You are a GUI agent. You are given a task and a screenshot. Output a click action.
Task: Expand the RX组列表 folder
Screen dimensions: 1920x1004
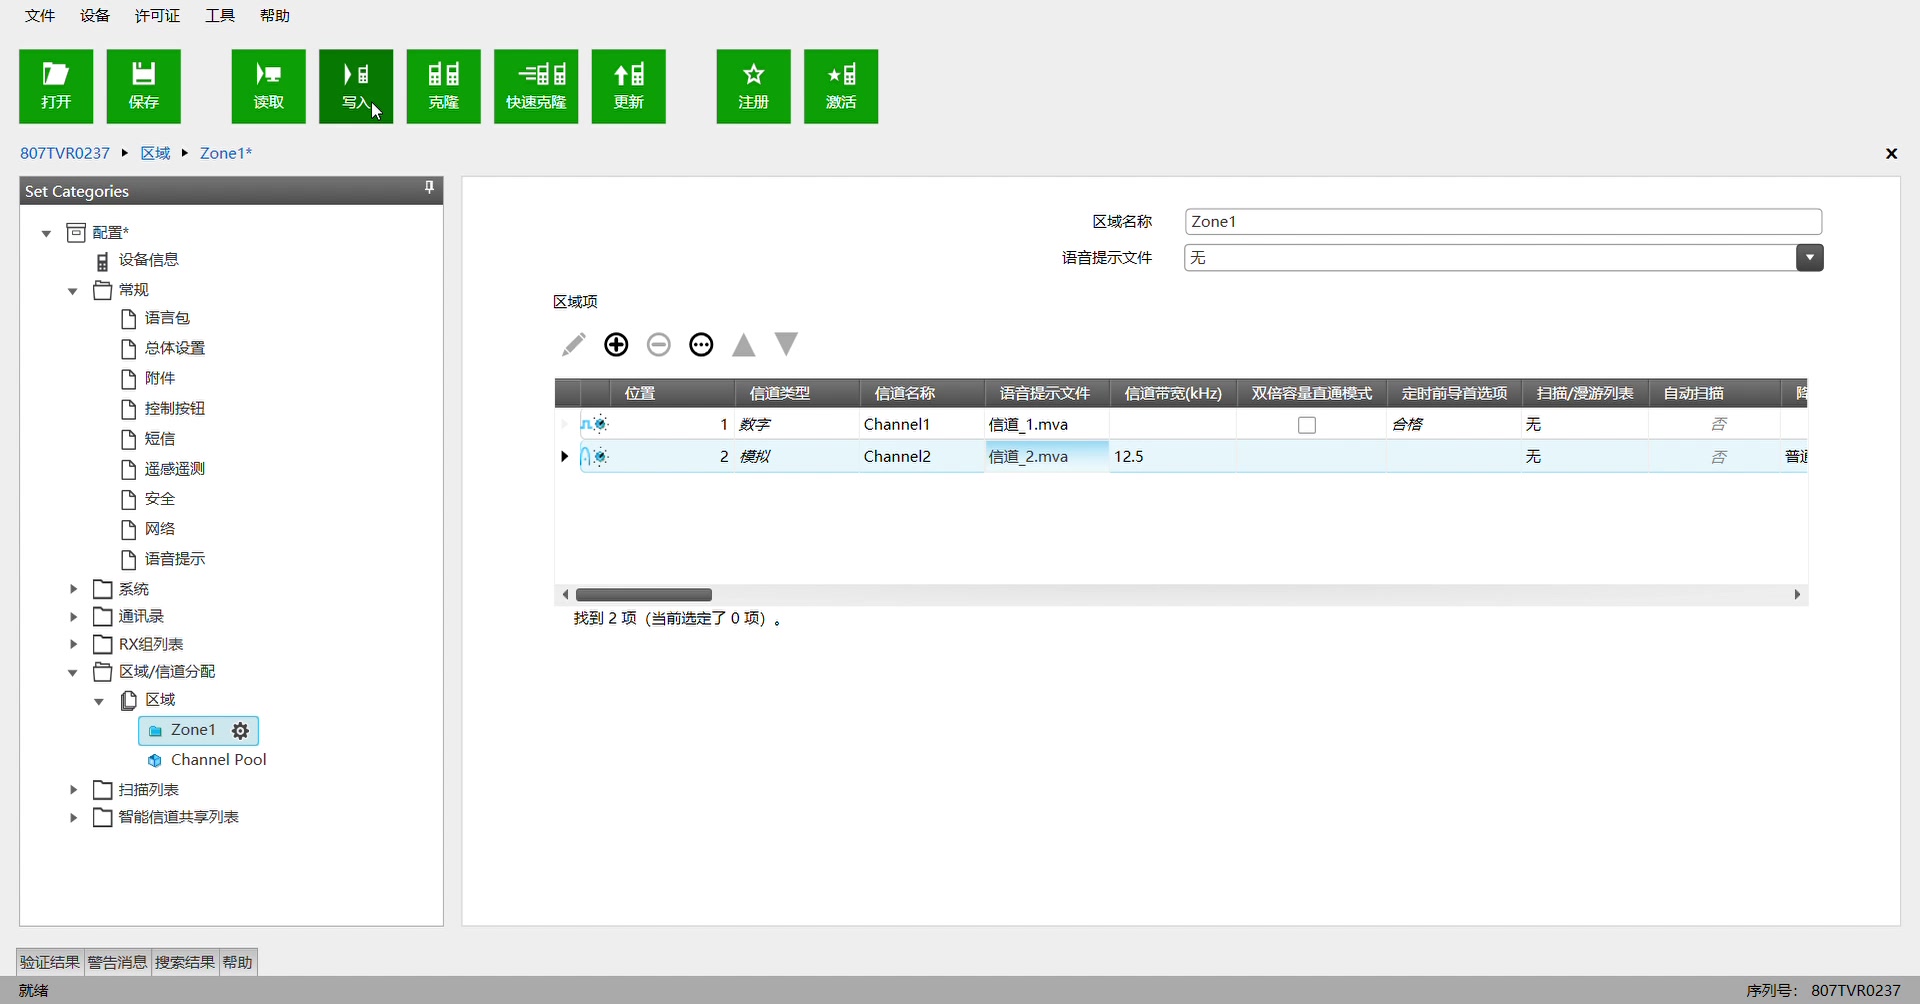click(73, 644)
